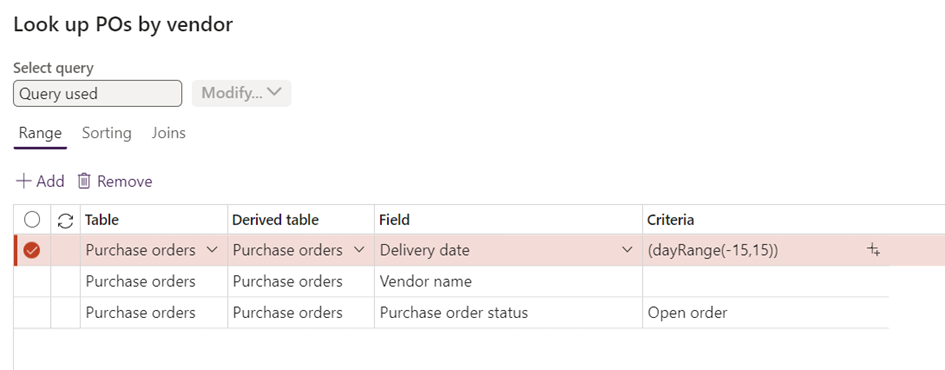The height and width of the screenshot is (370, 945).
Task: Switch to the Joins tab
Action: pyautogui.click(x=168, y=133)
